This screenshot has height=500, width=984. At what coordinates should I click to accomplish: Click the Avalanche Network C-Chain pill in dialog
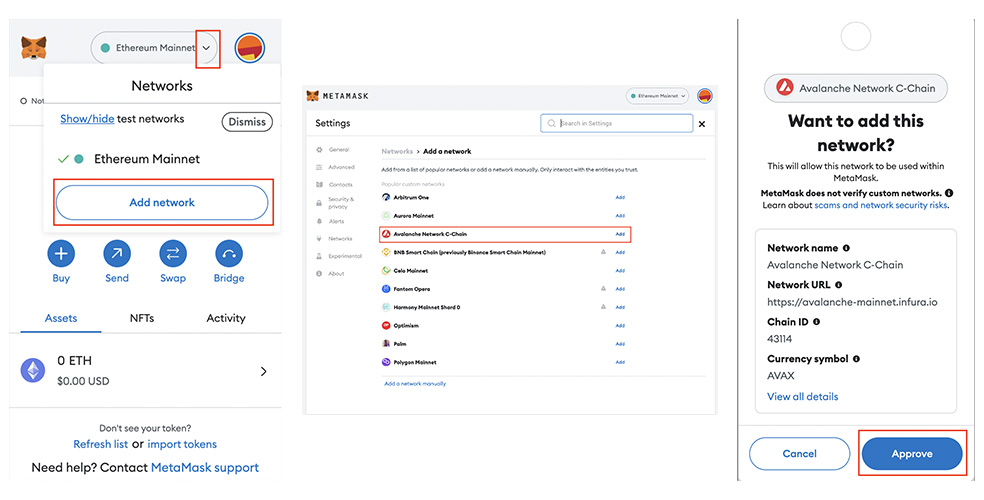point(855,88)
